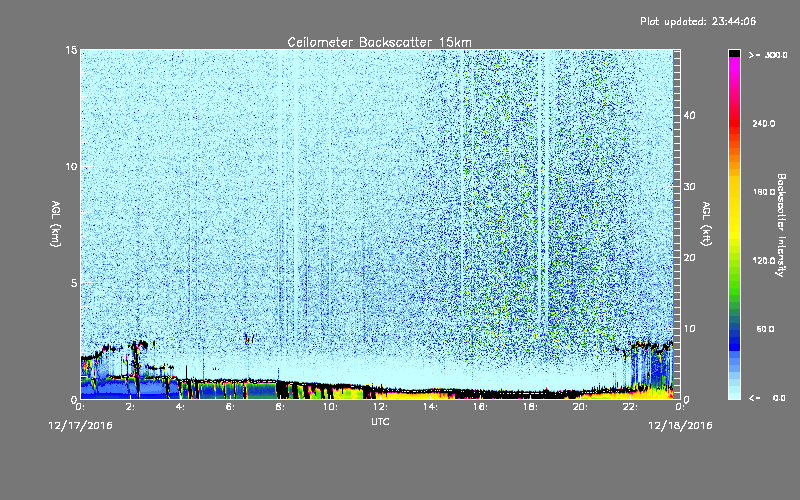Click the '<= 0.0' colorbar label
Image resolution: width=800 pixels, height=500 pixels.
[x=768, y=398]
